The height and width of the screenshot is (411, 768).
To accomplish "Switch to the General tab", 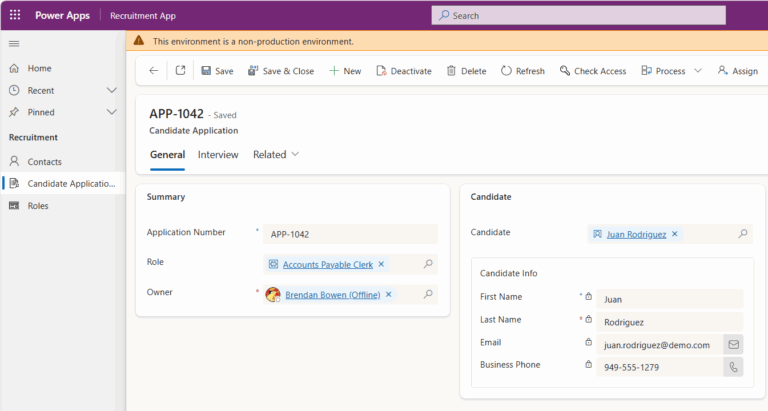I will (x=168, y=155).
